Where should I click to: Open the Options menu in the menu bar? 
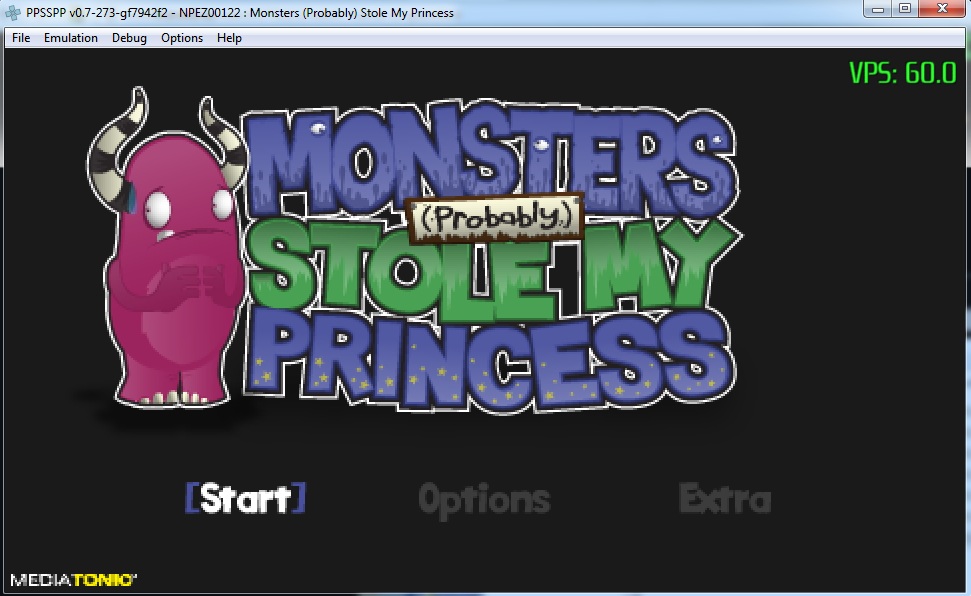coord(182,38)
